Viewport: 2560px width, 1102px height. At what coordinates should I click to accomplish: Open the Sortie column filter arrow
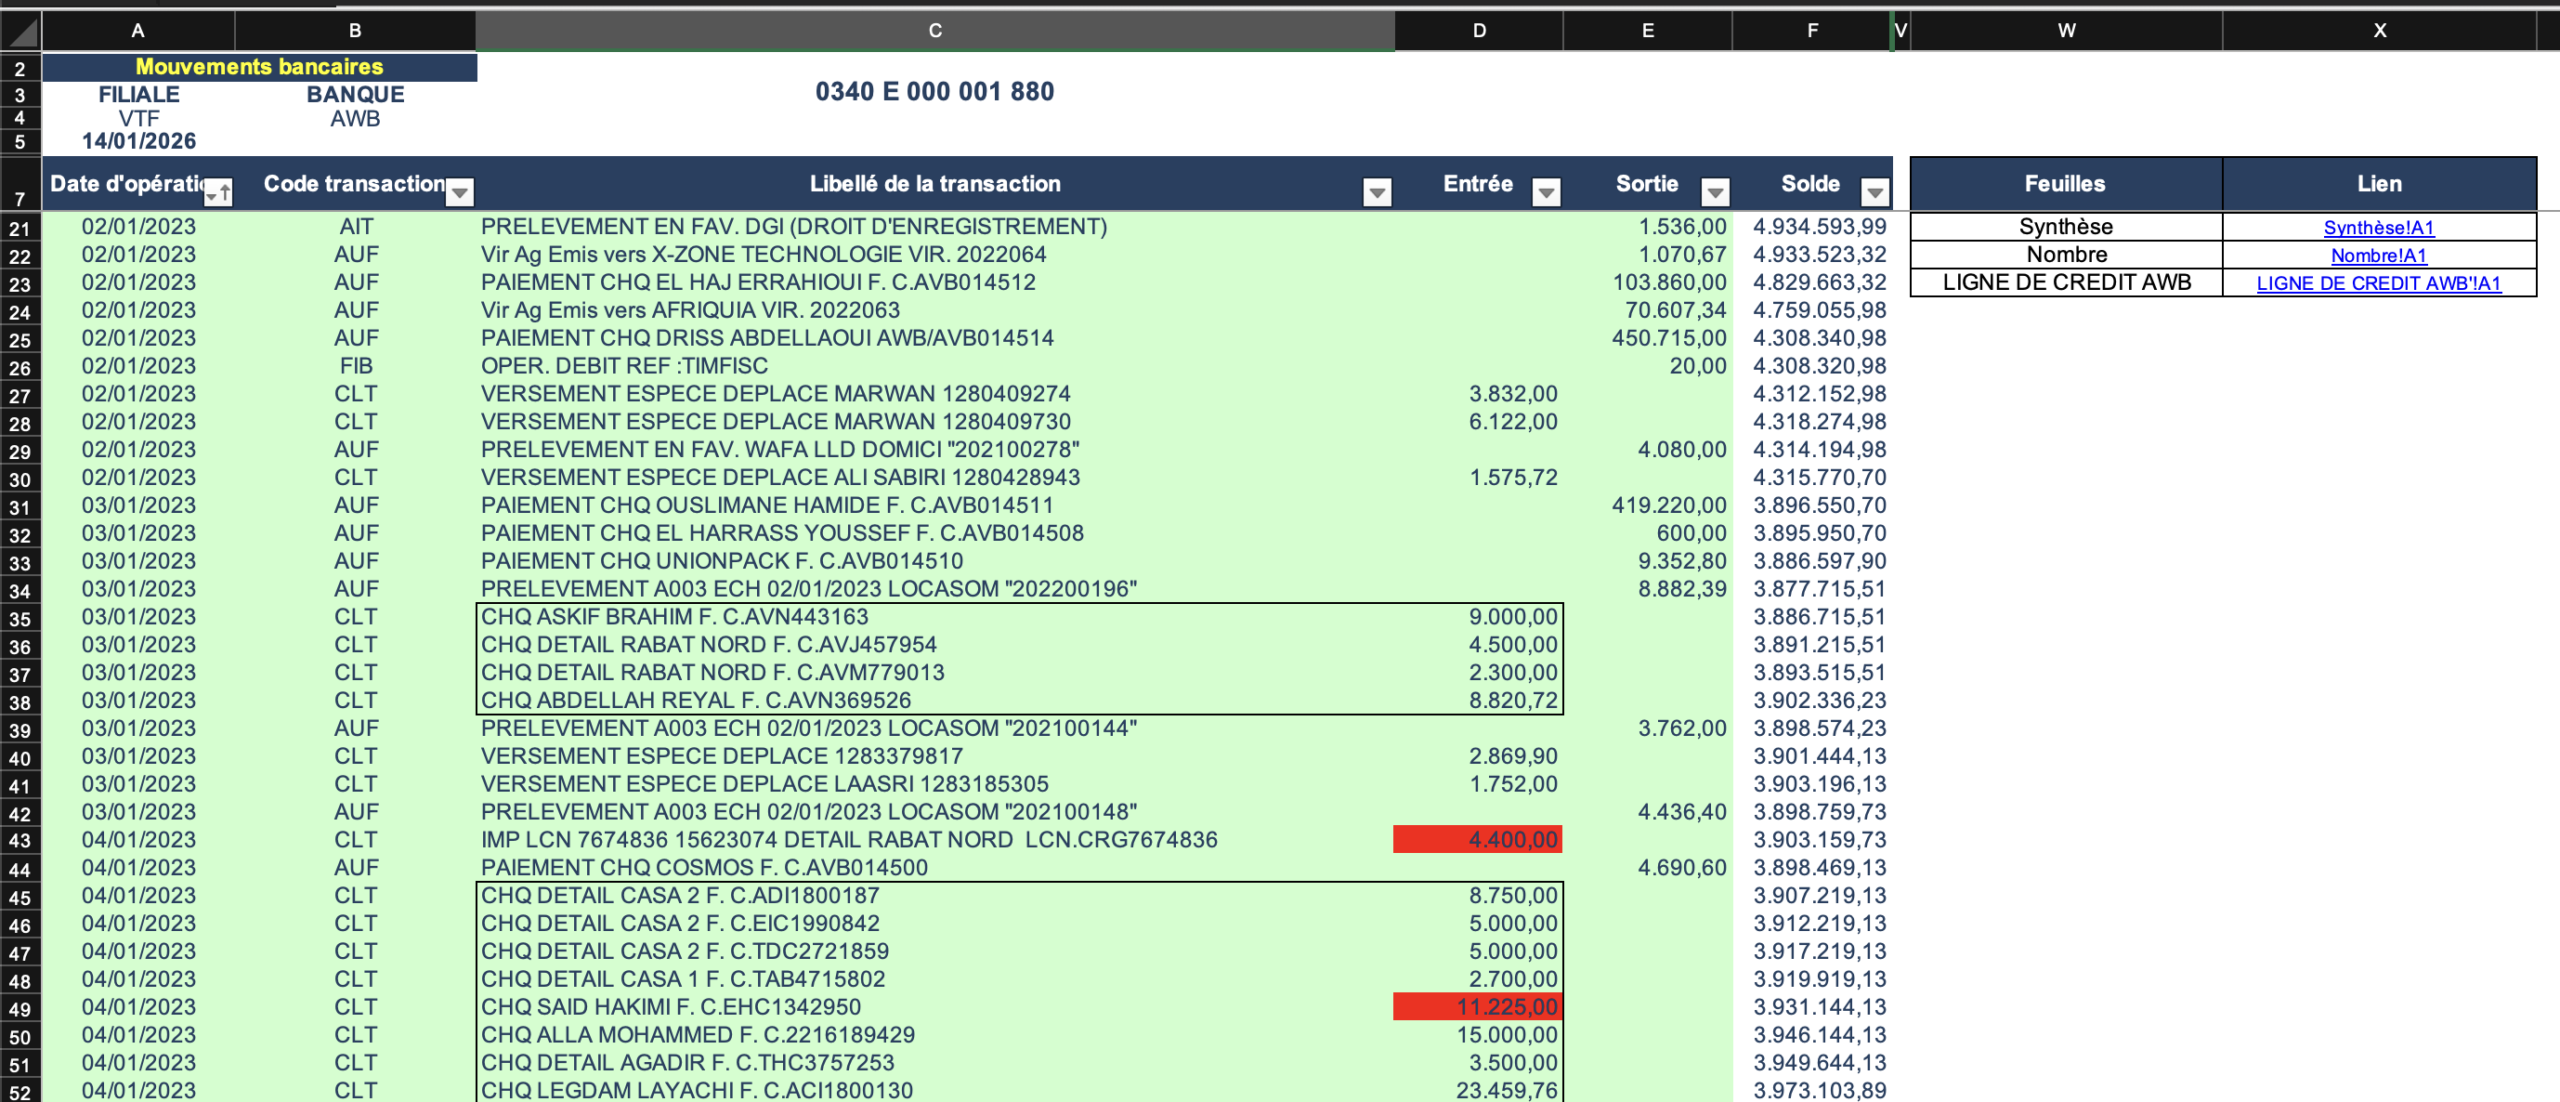(1715, 192)
